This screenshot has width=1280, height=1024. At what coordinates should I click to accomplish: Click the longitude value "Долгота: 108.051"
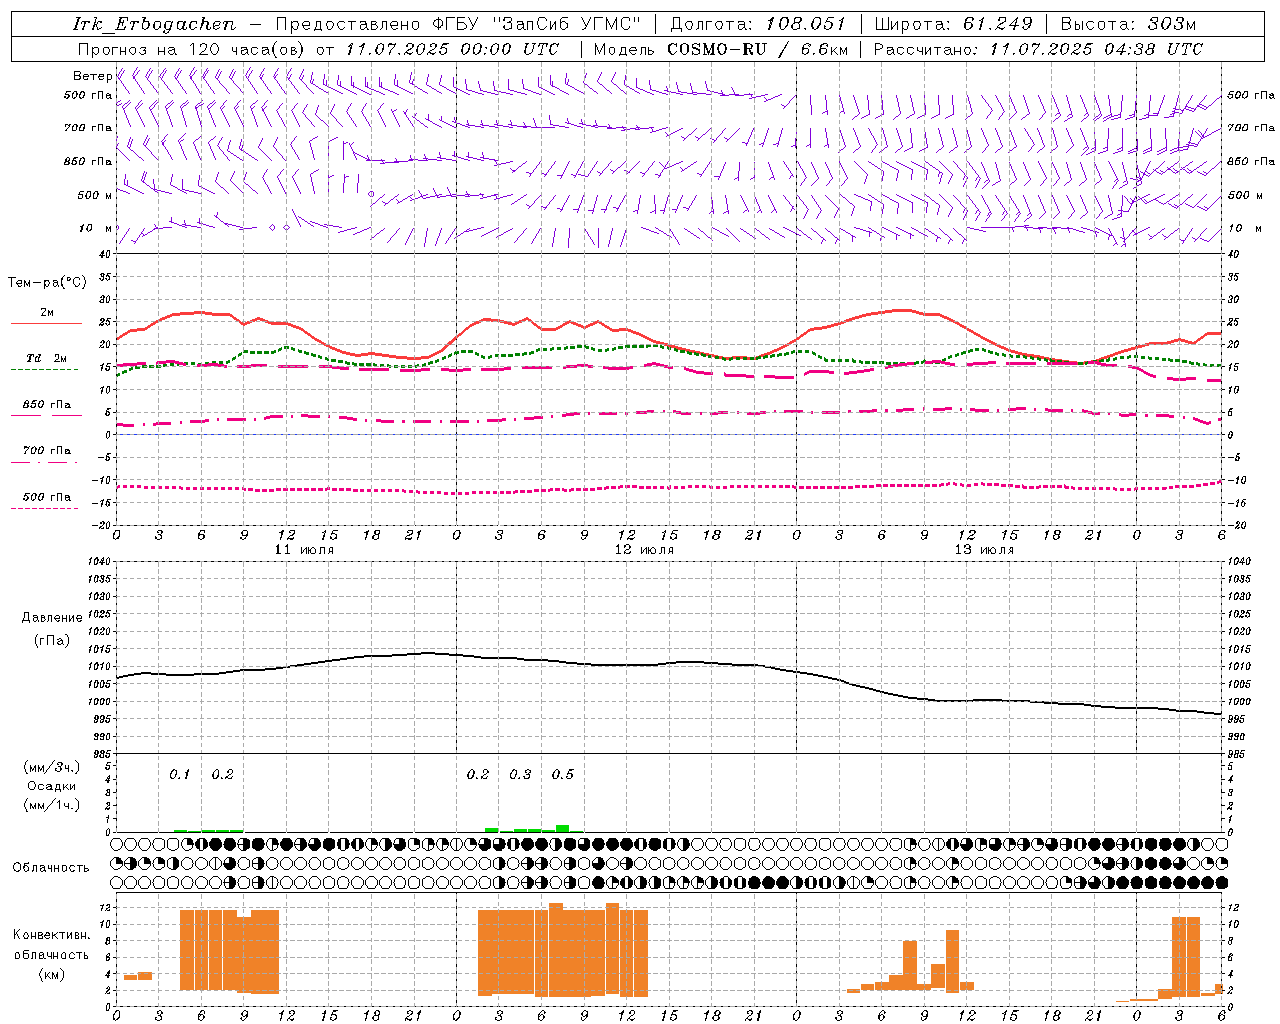(757, 24)
